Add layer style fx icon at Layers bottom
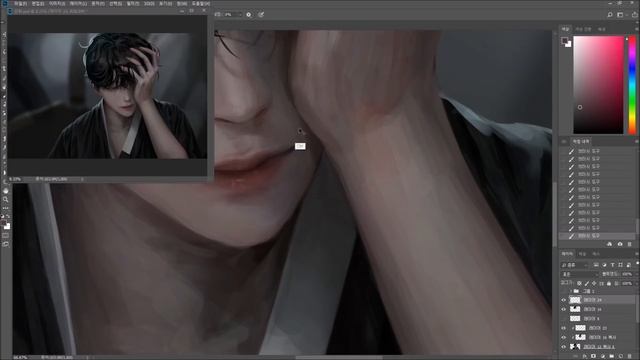 coord(584,356)
